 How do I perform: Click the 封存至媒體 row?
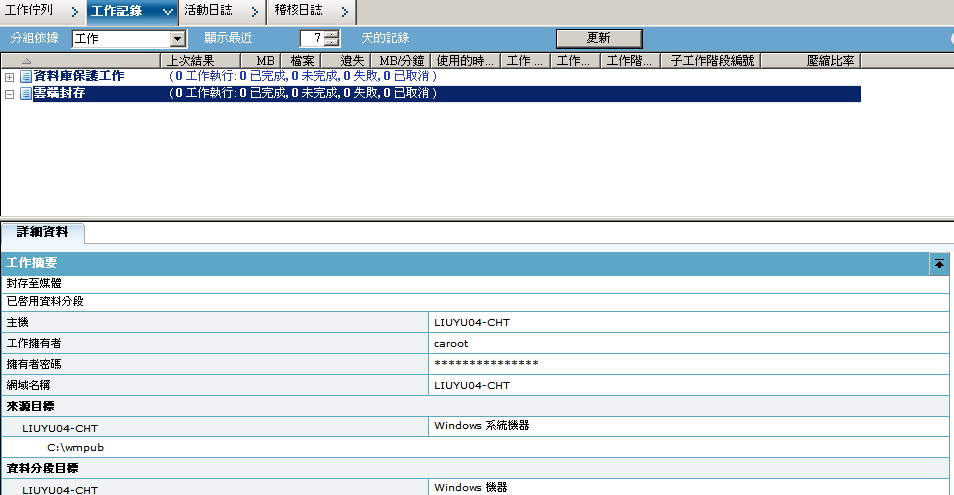point(475,284)
